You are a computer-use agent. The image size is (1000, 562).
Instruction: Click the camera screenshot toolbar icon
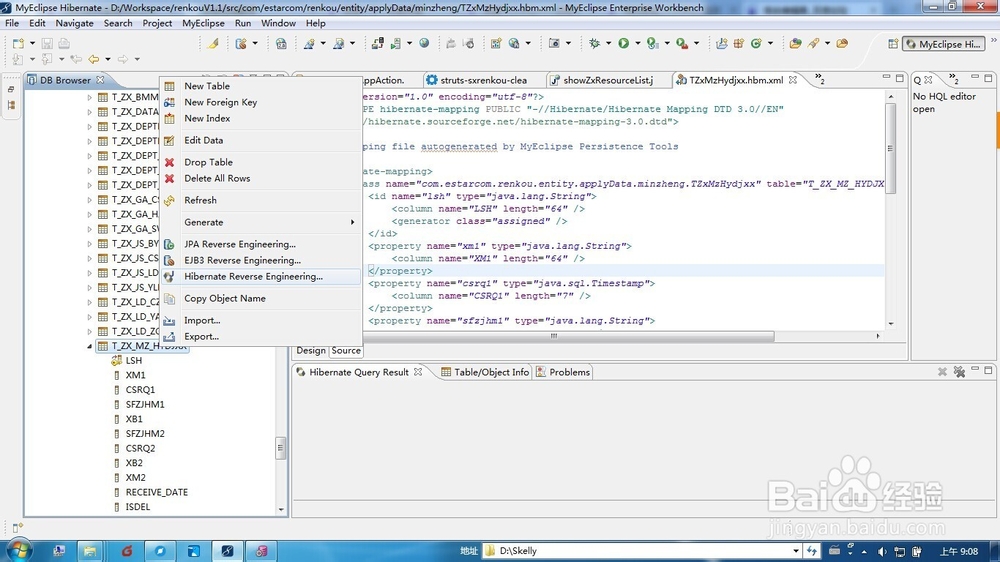[554, 43]
